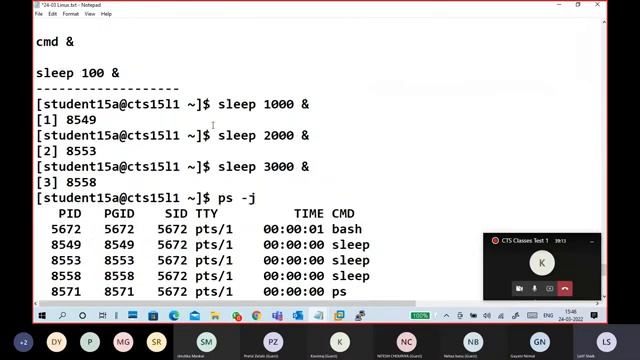This screenshot has height=360, width=640.
Task: Click the text 'sleep 100 &'
Action: (x=78, y=73)
